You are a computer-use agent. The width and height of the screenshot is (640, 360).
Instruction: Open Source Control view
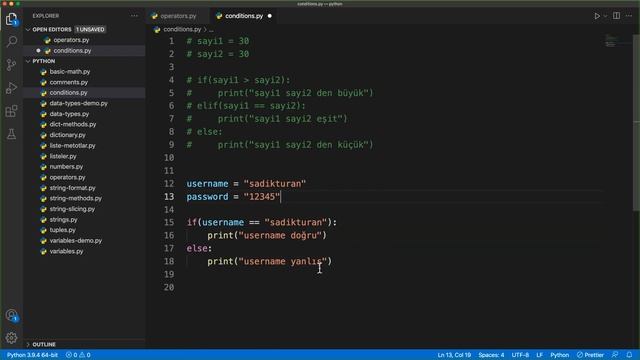click(11, 64)
